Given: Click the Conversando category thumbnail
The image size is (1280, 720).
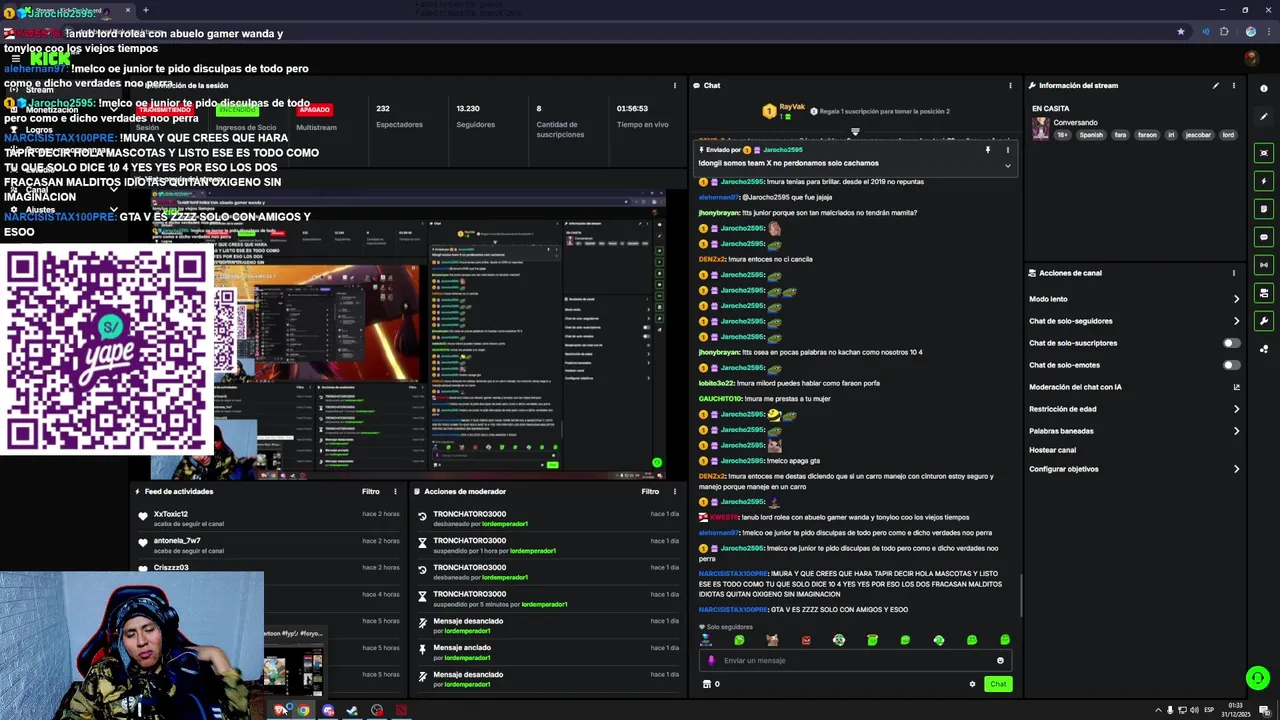Looking at the screenshot, I should (1041, 128).
